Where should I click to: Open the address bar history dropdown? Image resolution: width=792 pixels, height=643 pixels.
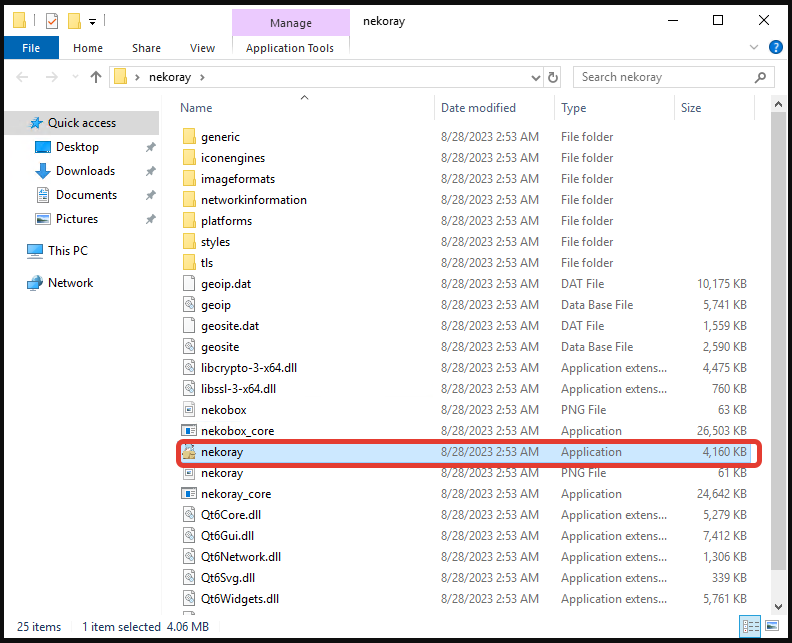pos(533,77)
